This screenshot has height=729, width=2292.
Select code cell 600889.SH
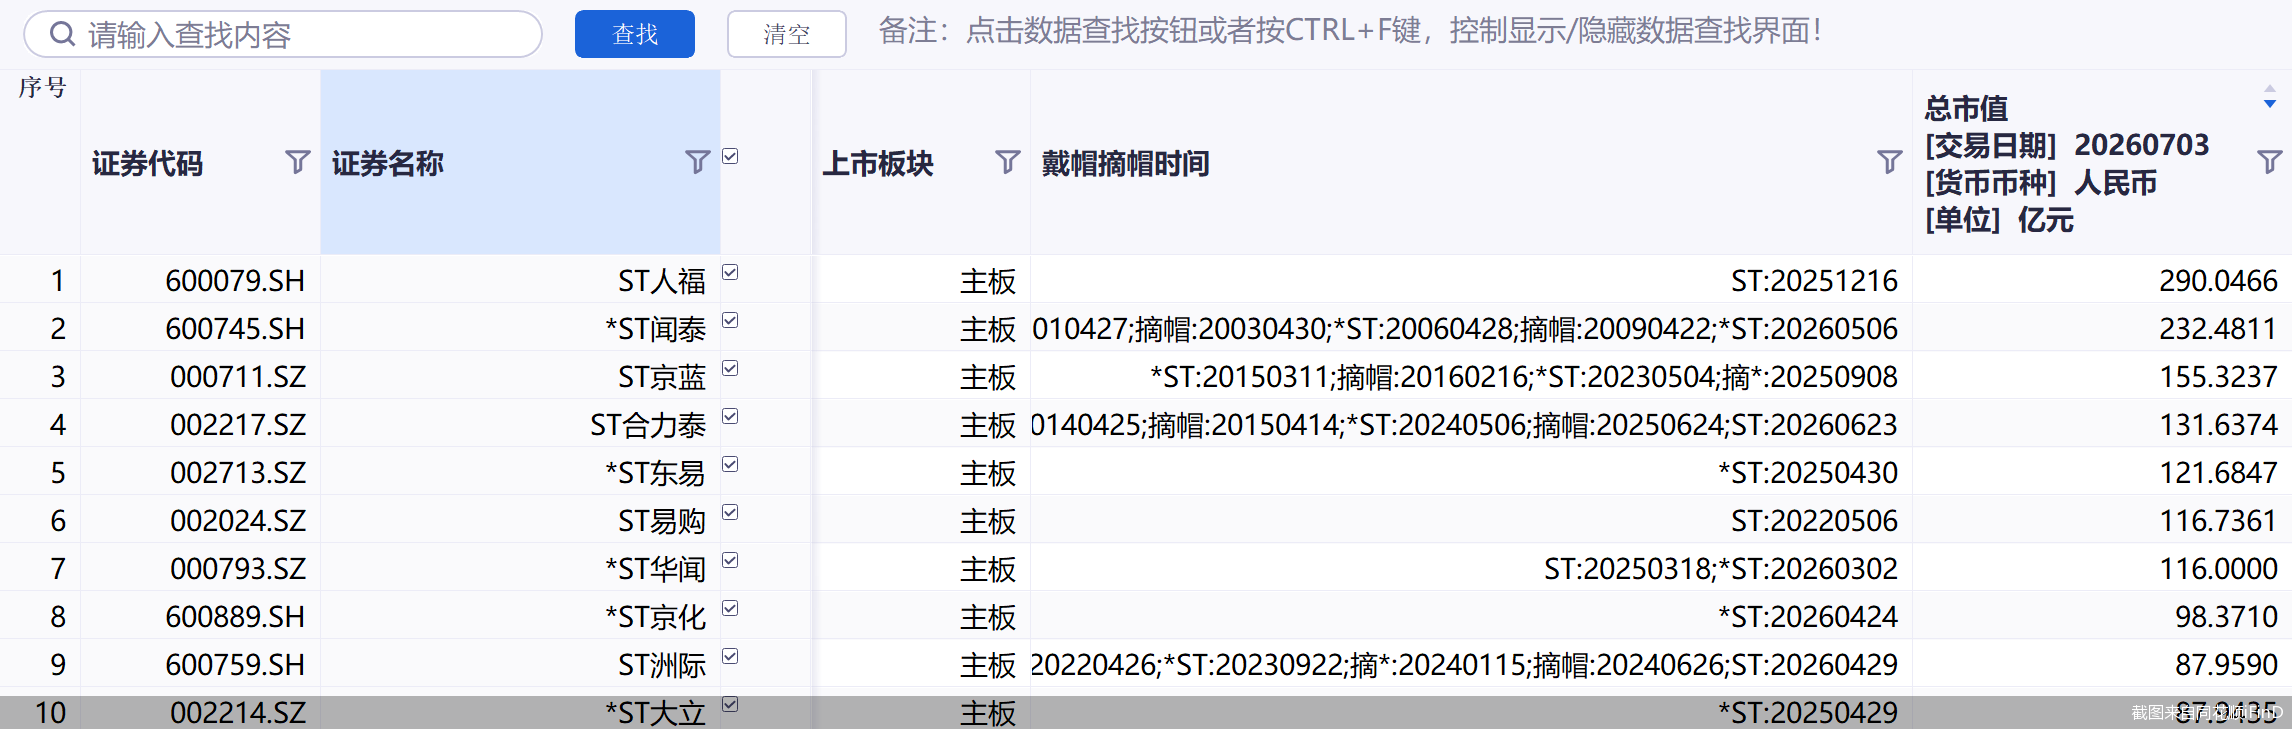(200, 616)
